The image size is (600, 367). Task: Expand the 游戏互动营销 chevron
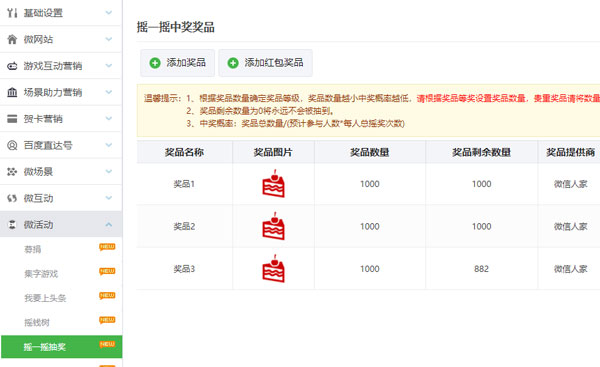pyautogui.click(x=109, y=66)
